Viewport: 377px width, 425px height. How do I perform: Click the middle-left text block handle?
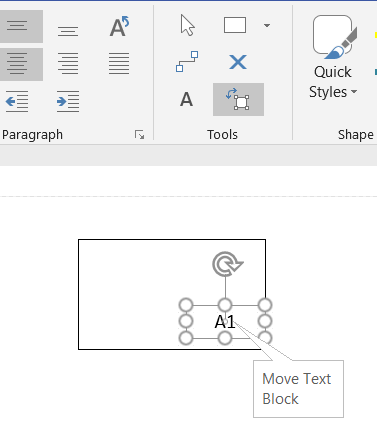pos(186,321)
